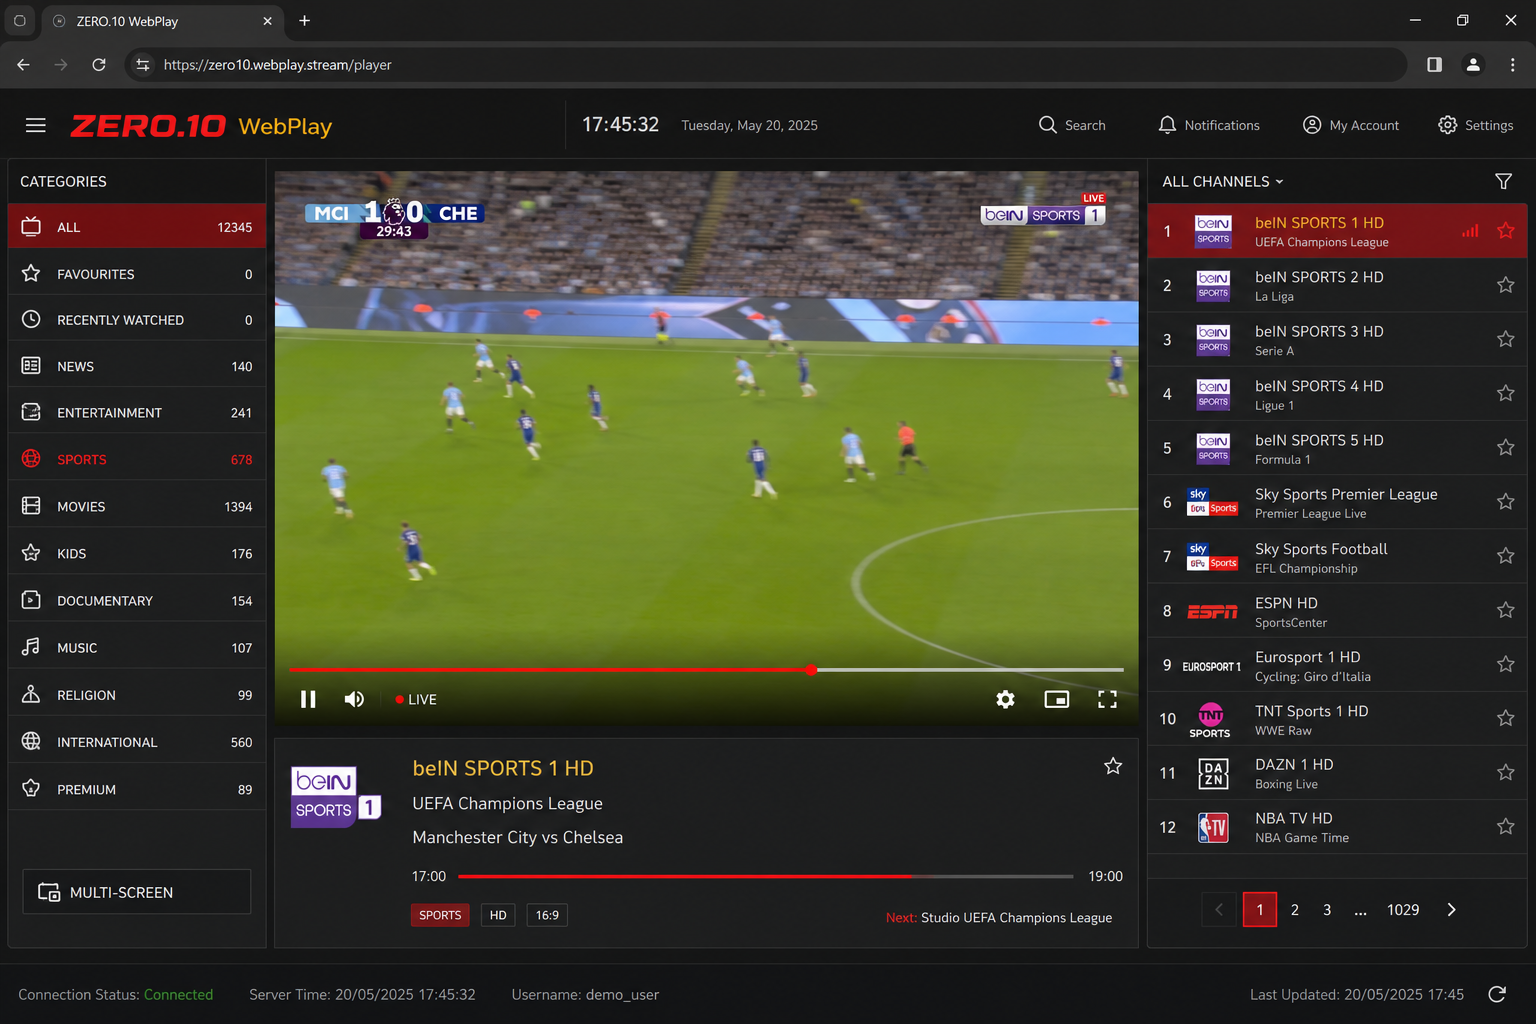Click the video seek bar handle
Image resolution: width=1536 pixels, height=1024 pixels.
click(x=812, y=669)
